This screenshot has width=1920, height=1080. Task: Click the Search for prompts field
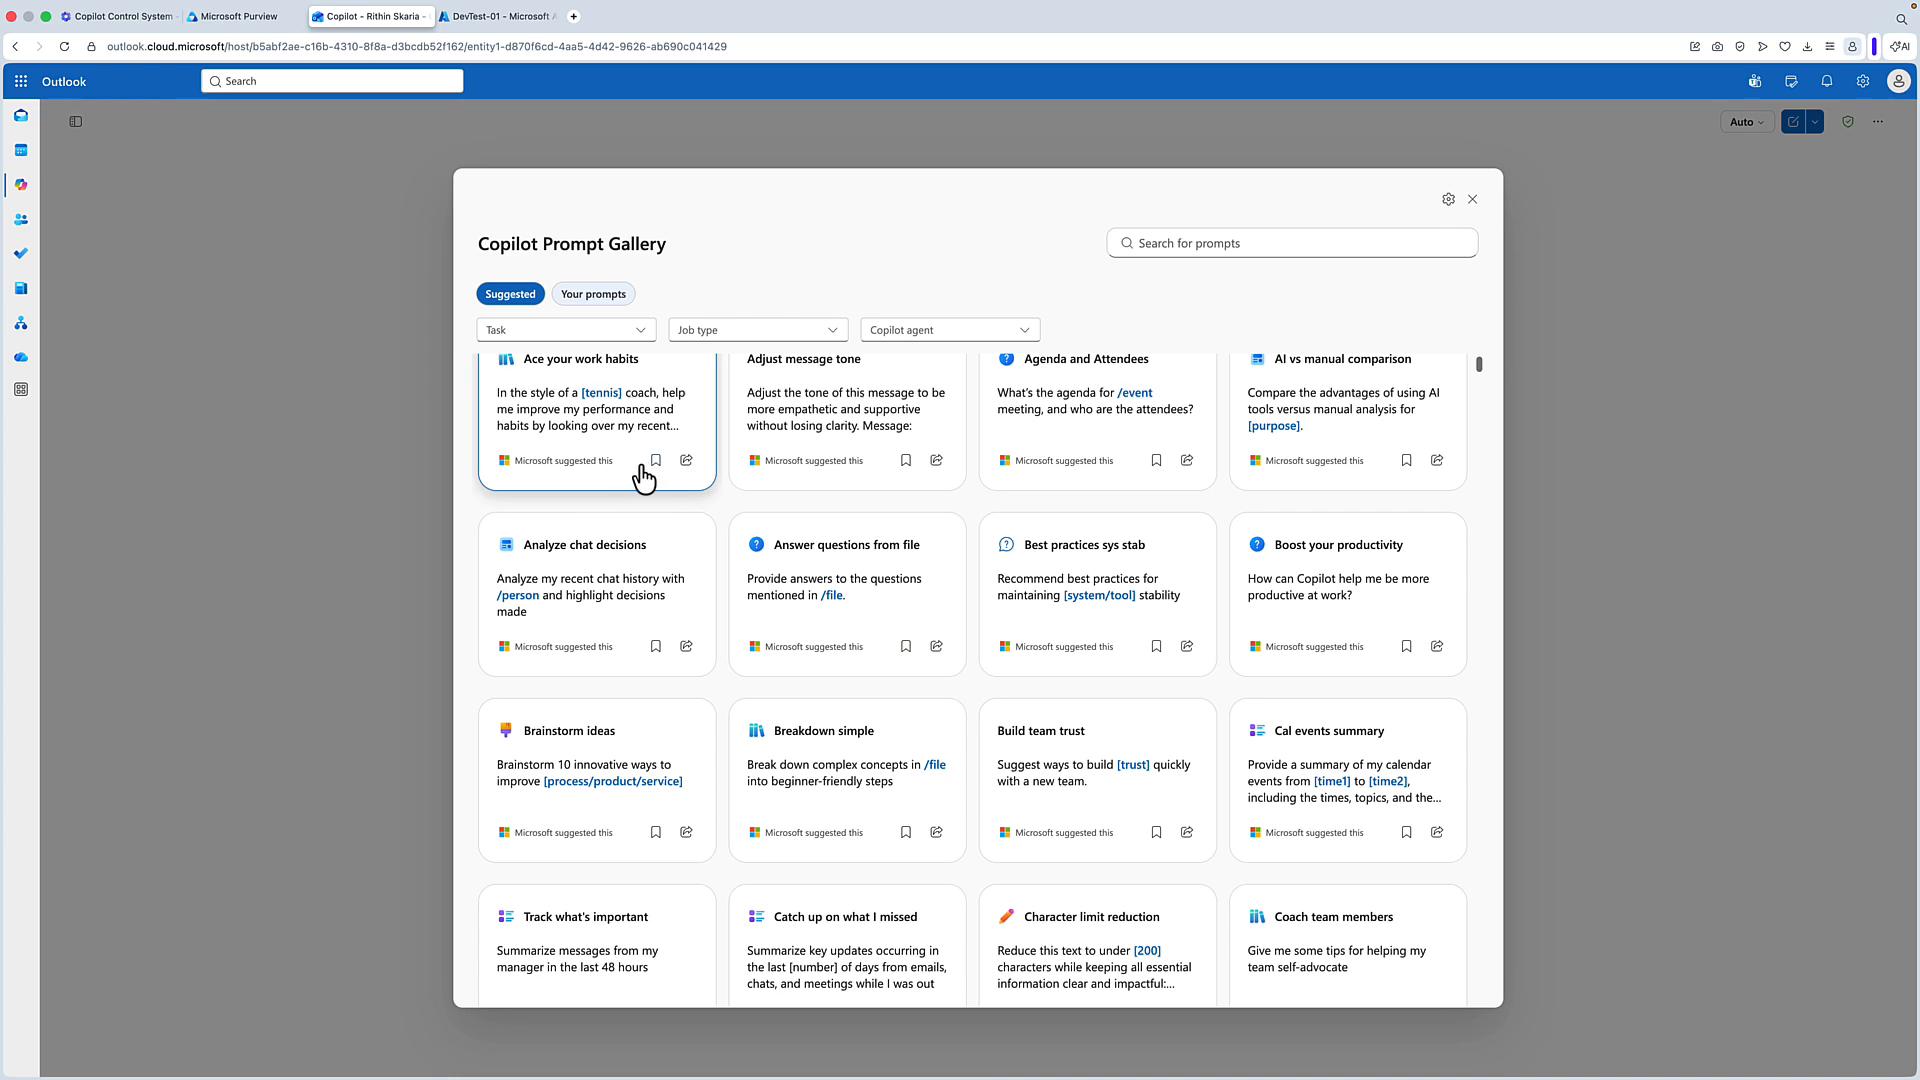pos(1292,243)
